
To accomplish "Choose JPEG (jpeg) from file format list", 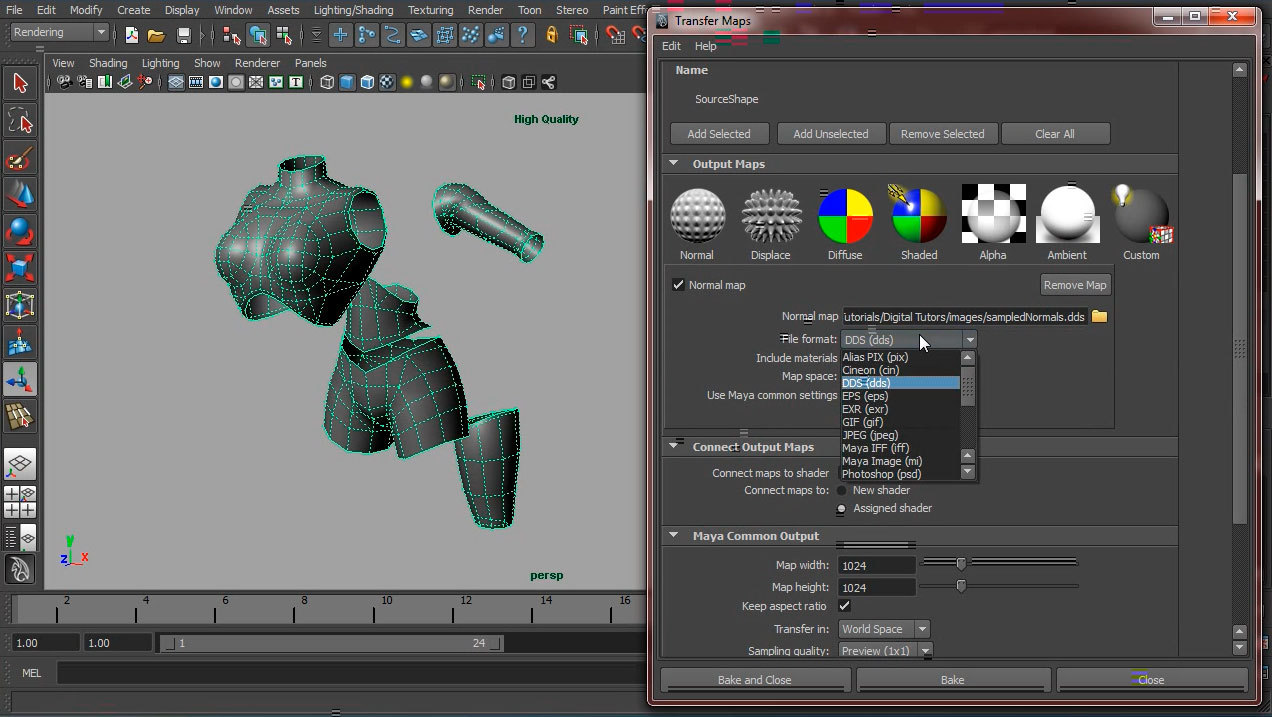I will click(x=870, y=435).
